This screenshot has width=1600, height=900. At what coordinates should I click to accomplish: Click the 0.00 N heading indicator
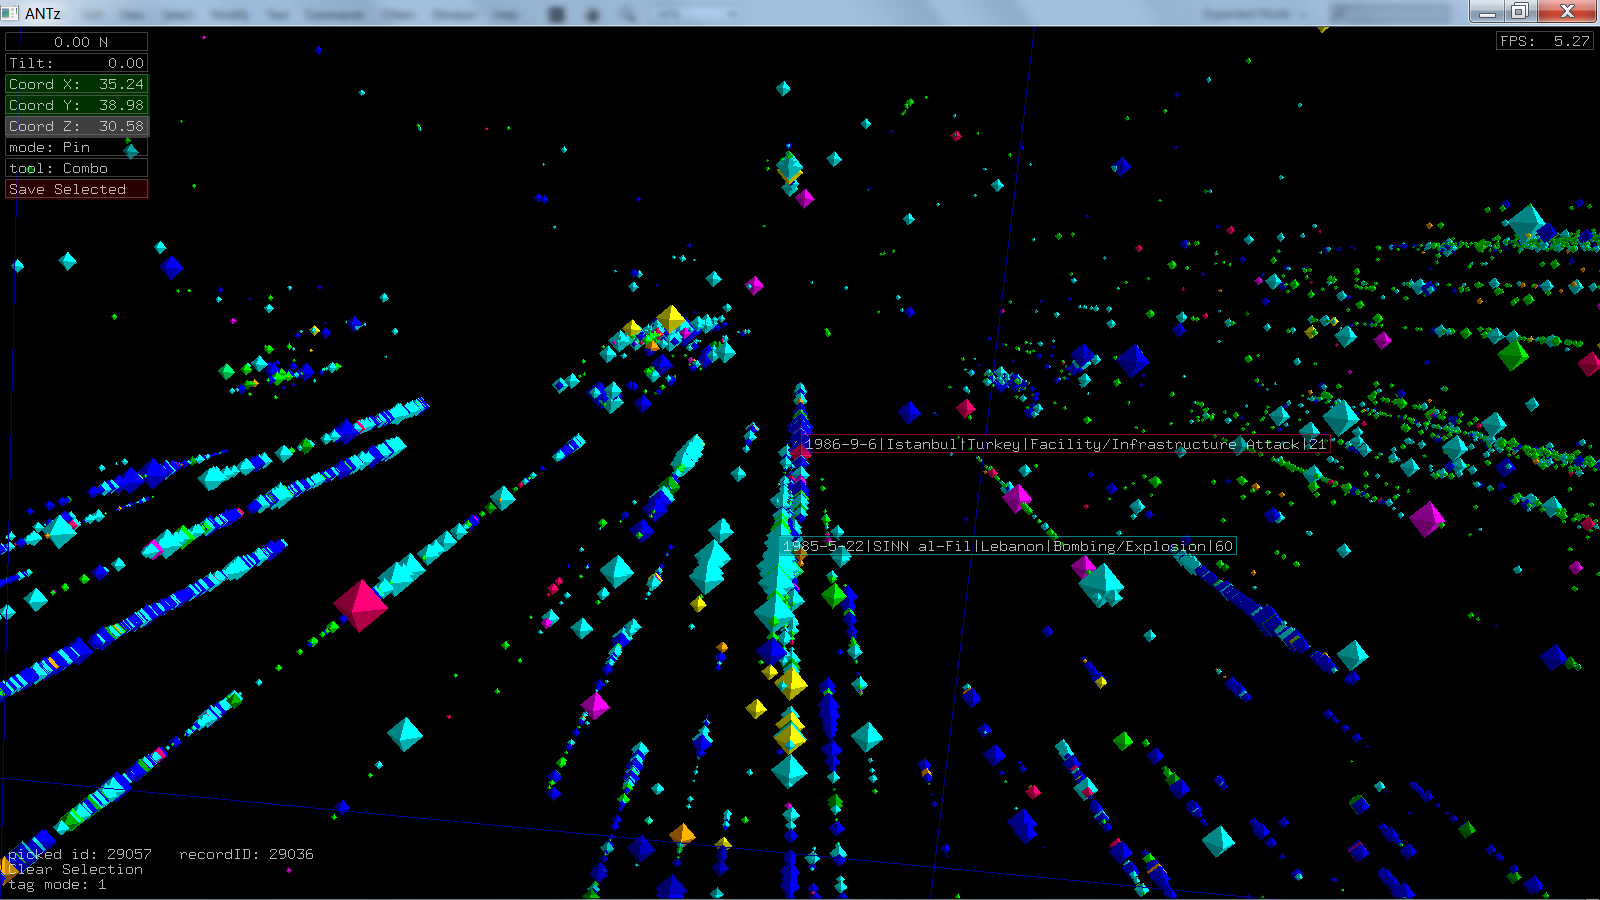pyautogui.click(x=76, y=42)
